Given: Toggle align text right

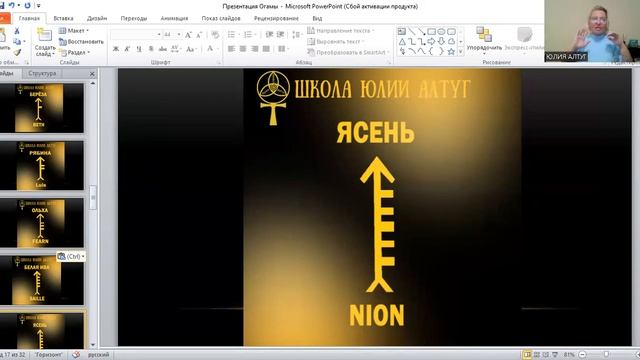Looking at the screenshot, I should (x=255, y=49).
